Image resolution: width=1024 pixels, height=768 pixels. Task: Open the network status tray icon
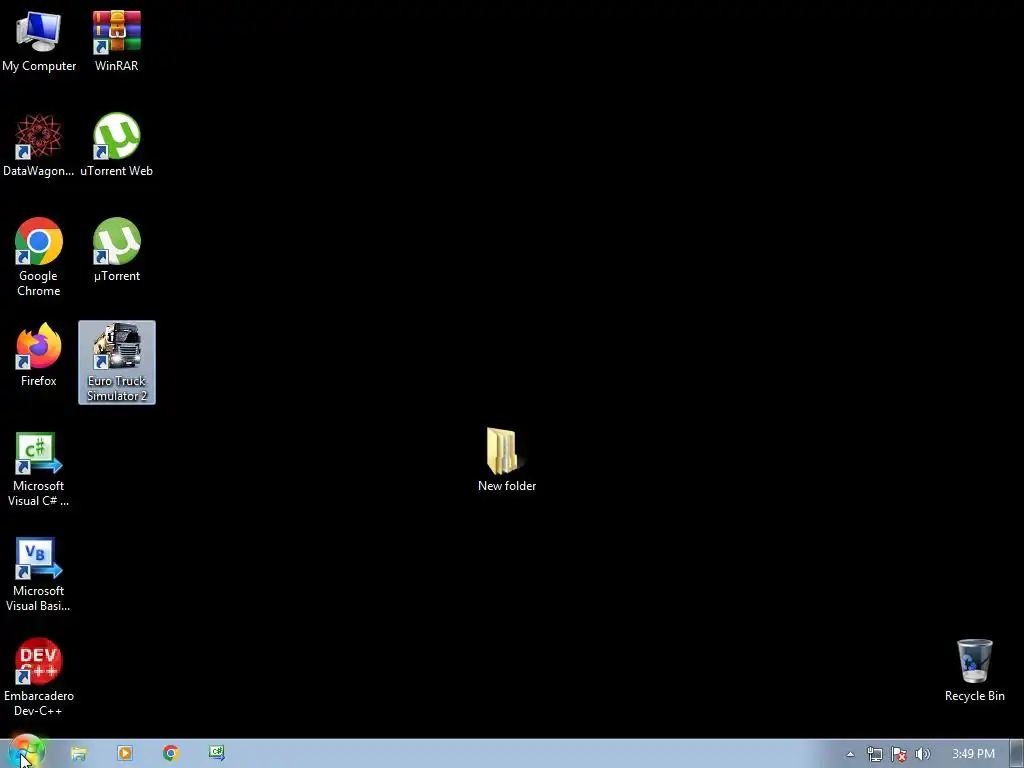coord(874,754)
